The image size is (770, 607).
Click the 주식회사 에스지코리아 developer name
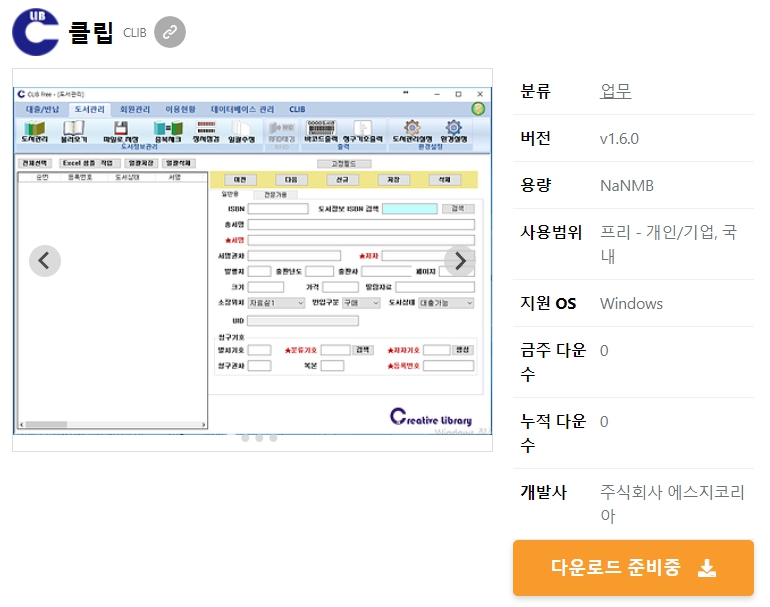click(672, 503)
